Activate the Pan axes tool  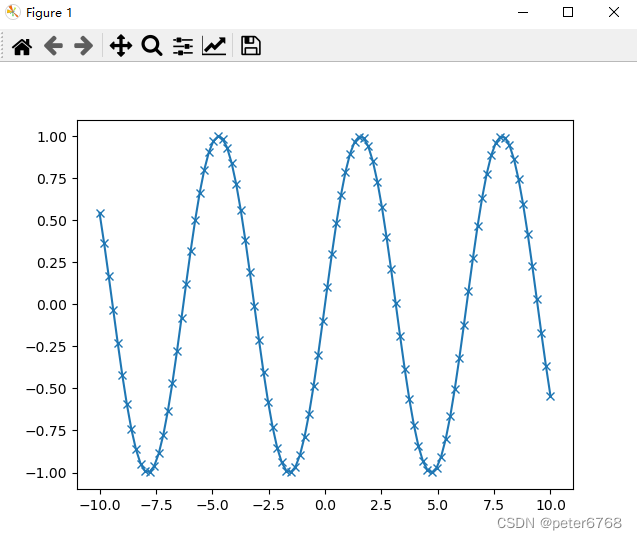pos(121,46)
